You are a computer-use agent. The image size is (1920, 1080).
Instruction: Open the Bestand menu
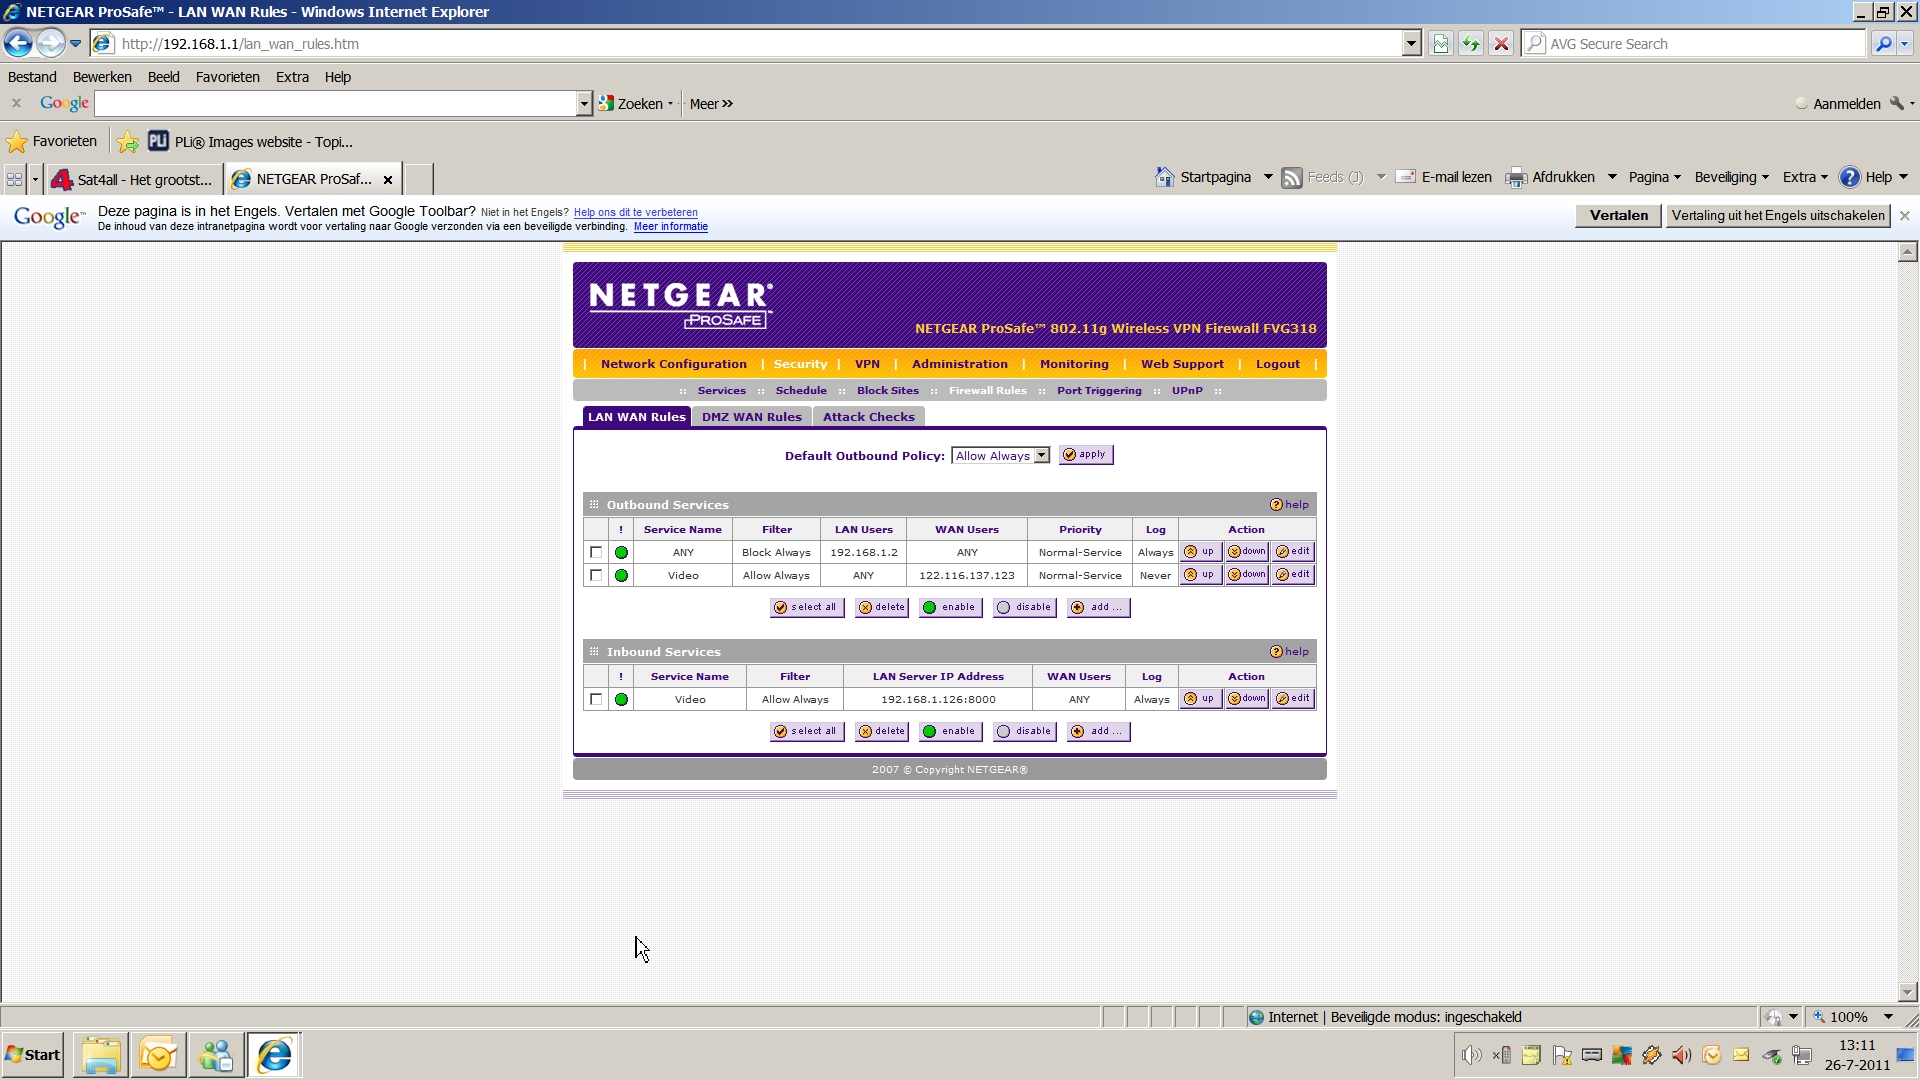pos(32,77)
